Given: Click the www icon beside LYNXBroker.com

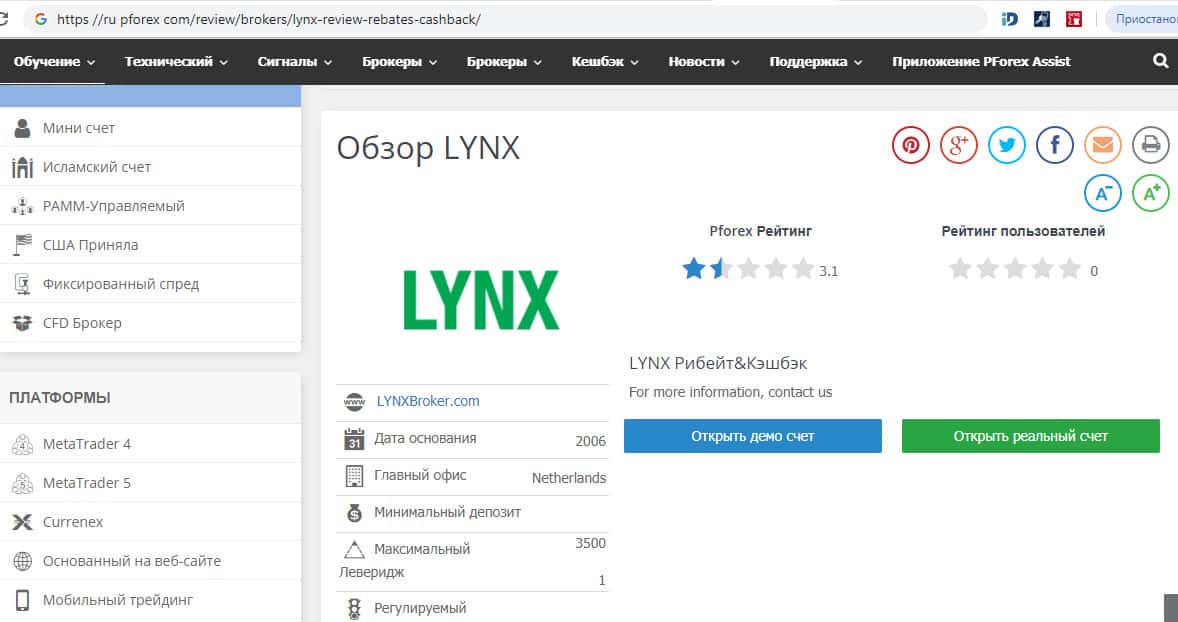Looking at the screenshot, I should (x=354, y=402).
